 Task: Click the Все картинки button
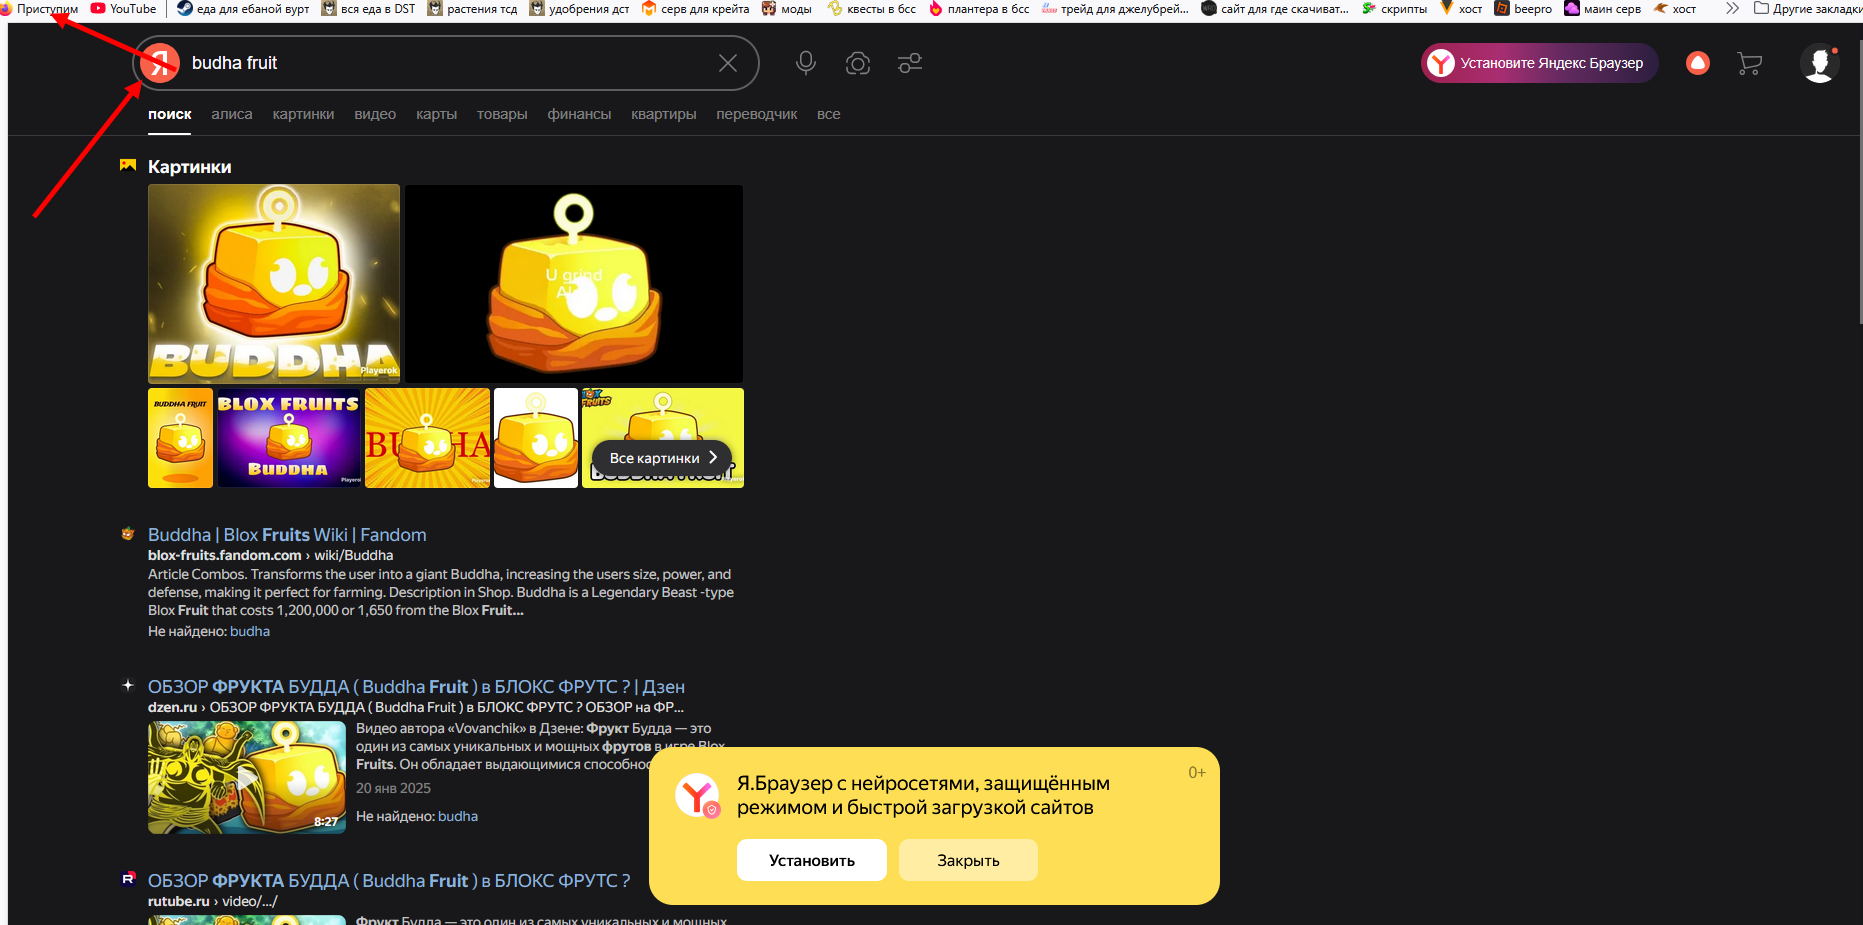click(662, 458)
